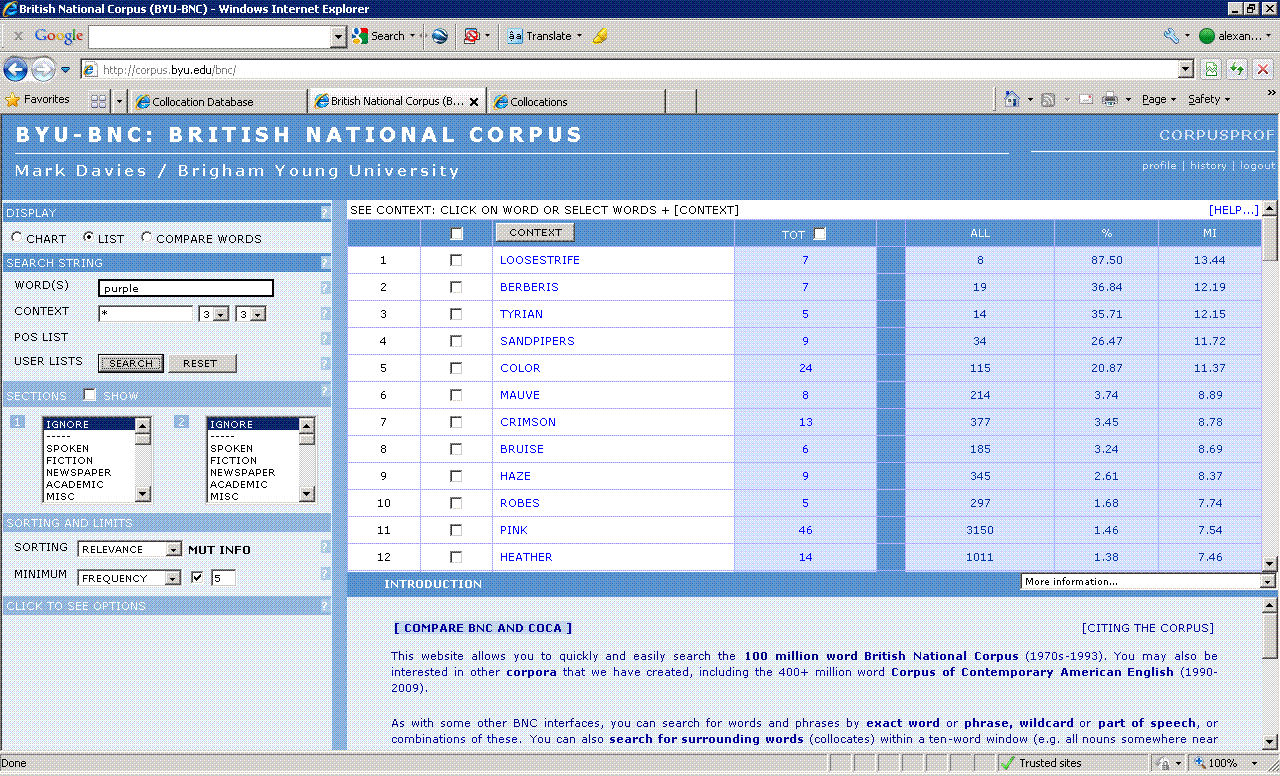
Task: Click the results table scrollbar down arrow
Action: [1269, 564]
